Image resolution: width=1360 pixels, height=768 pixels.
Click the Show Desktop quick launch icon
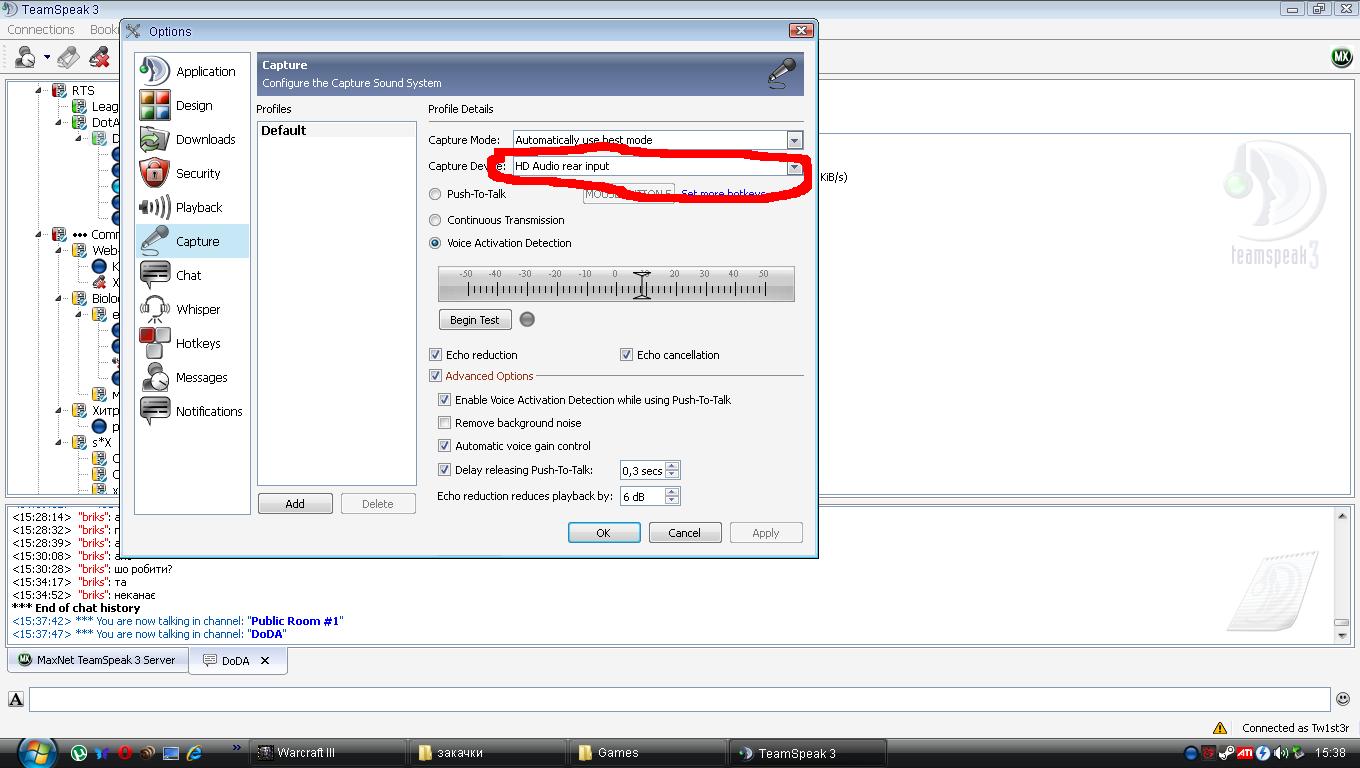tap(171, 753)
